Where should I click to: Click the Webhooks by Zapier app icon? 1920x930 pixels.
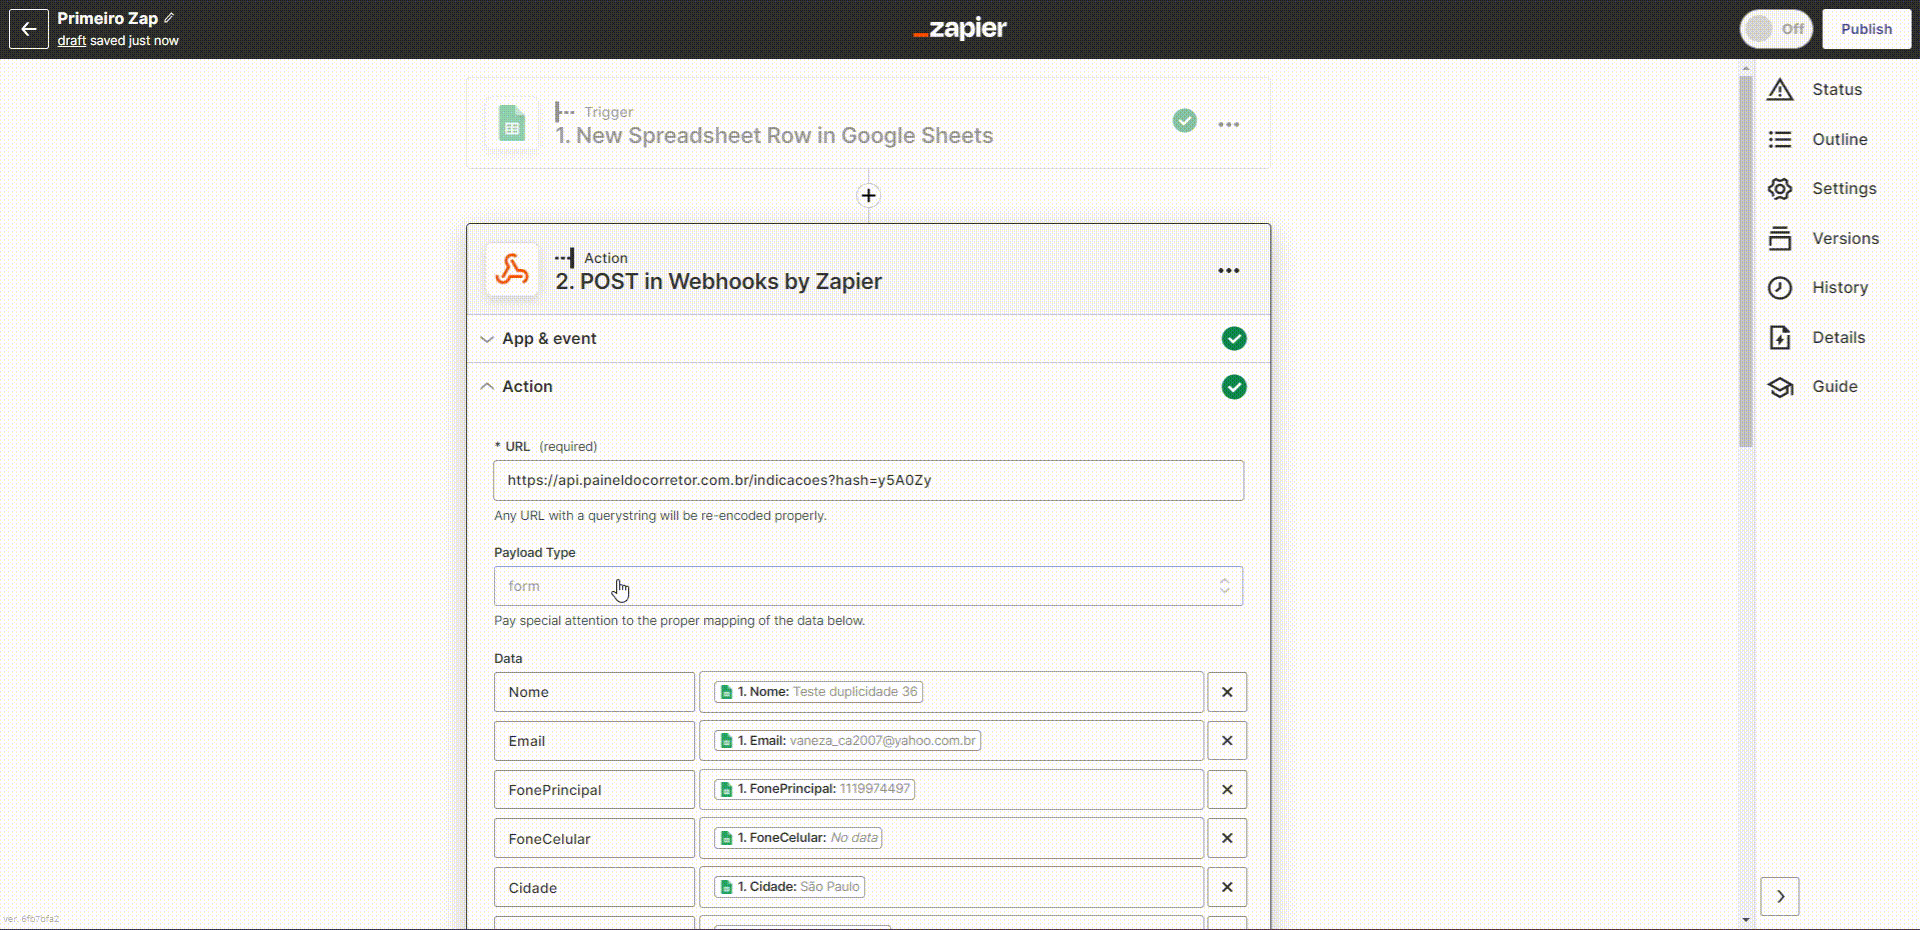(x=512, y=270)
